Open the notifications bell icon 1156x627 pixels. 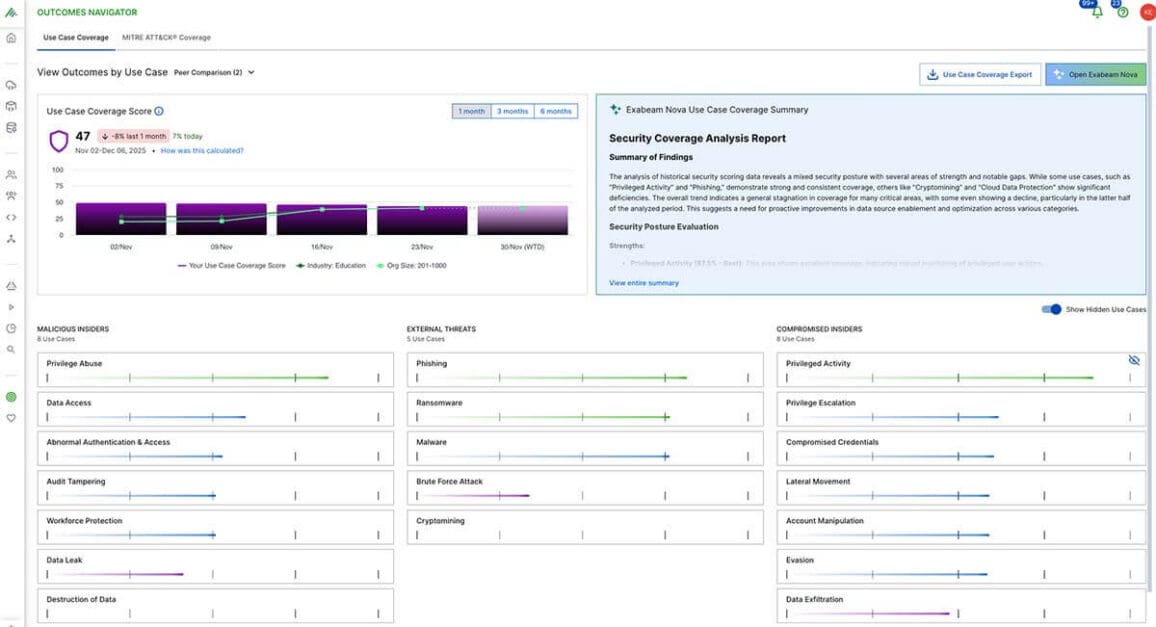pos(1097,12)
